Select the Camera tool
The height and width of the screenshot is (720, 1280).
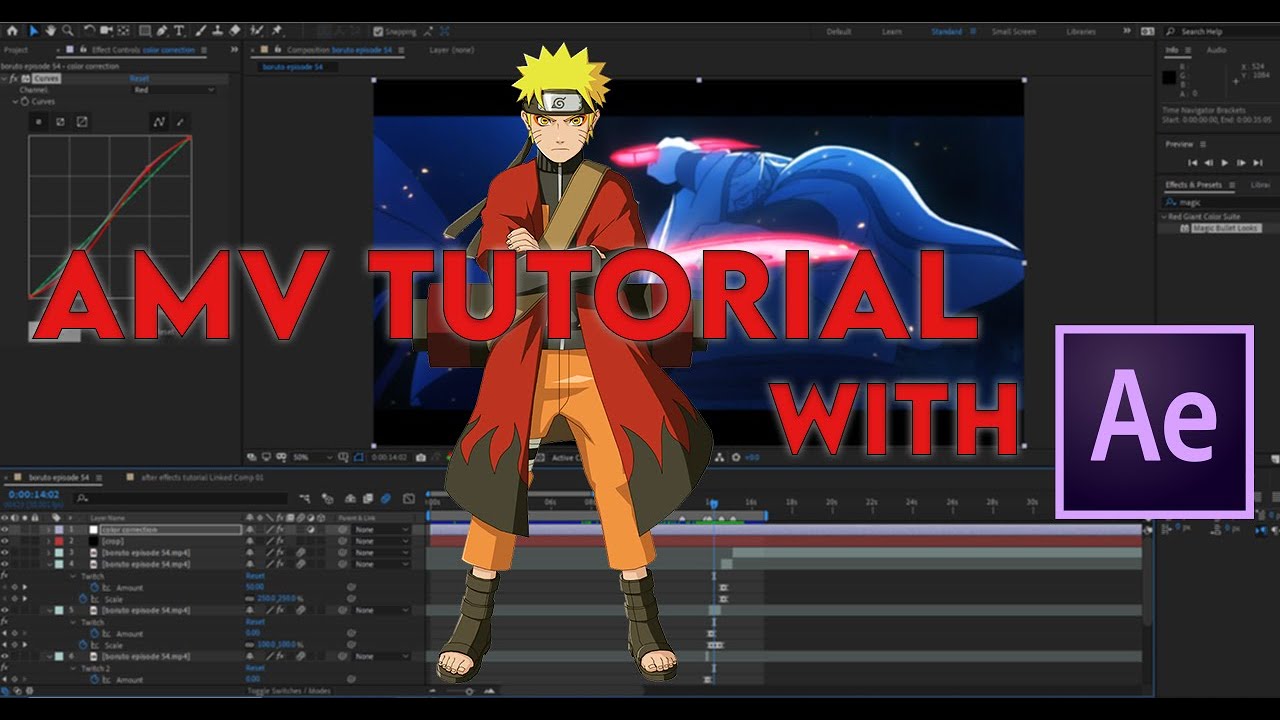coord(106,31)
